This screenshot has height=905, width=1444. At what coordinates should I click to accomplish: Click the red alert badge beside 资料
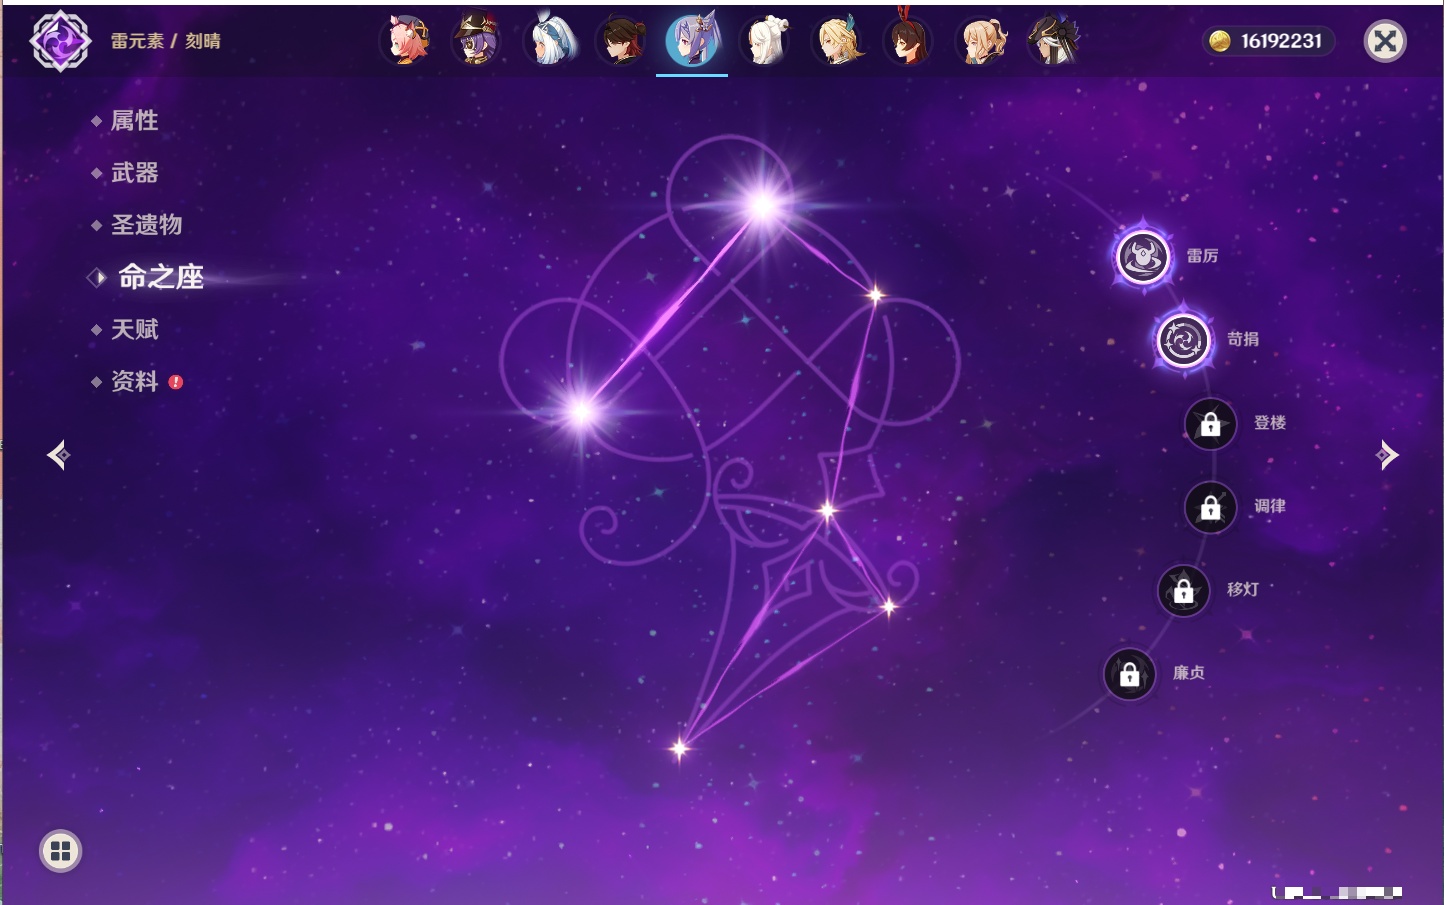coord(176,382)
